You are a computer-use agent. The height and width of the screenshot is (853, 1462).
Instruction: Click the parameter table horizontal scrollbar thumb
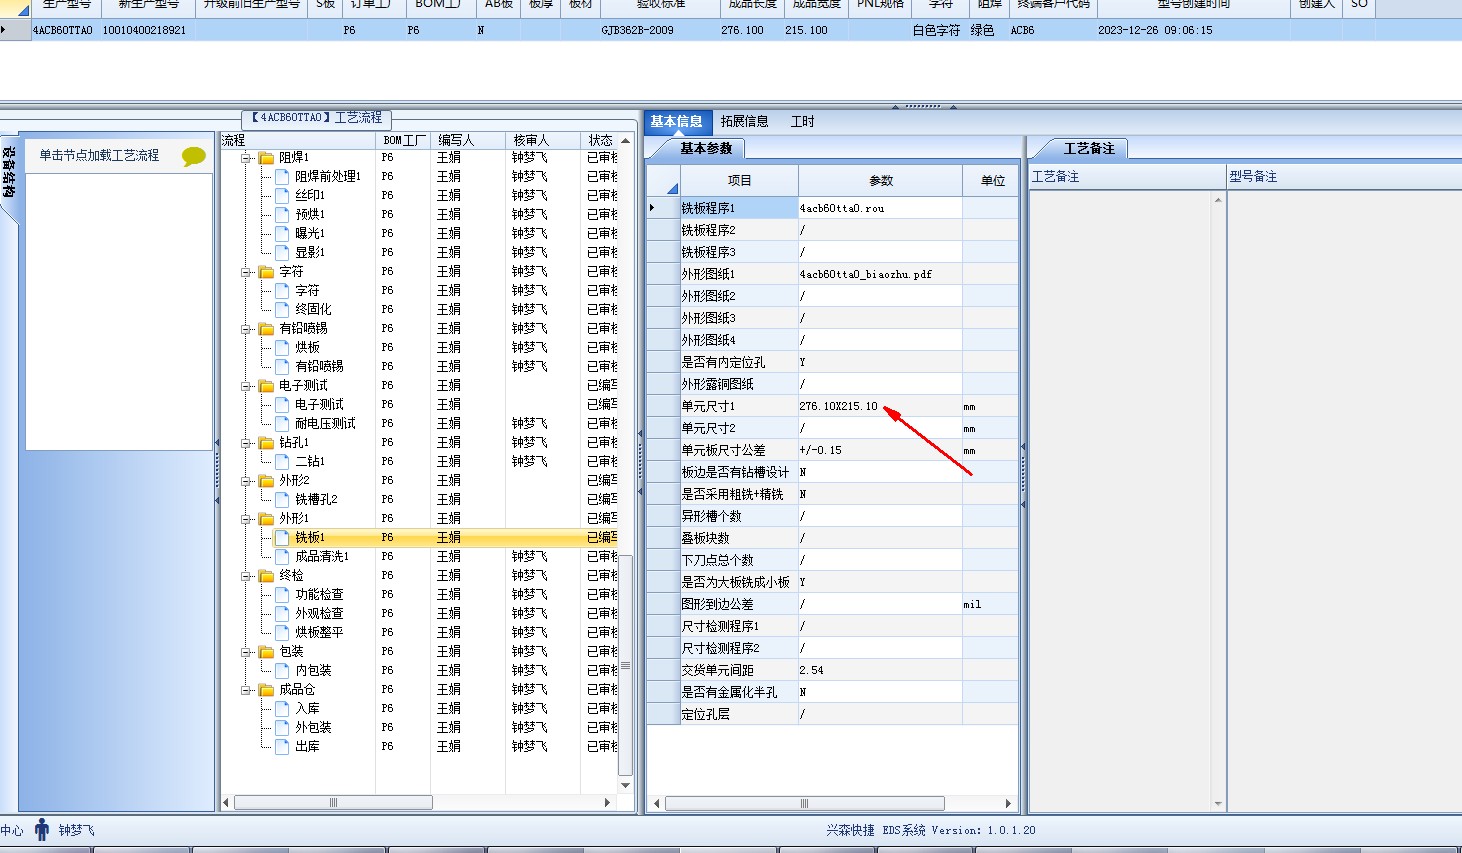coord(805,804)
